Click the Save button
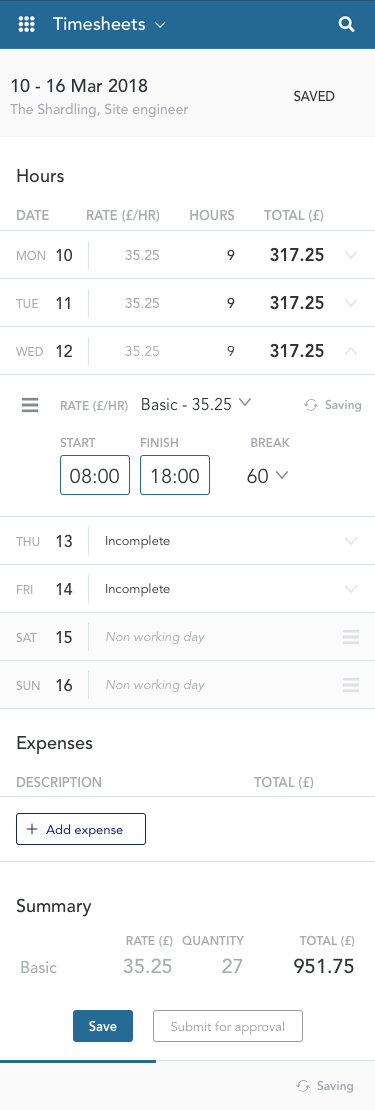The height and width of the screenshot is (1110, 375). [x=103, y=1026]
